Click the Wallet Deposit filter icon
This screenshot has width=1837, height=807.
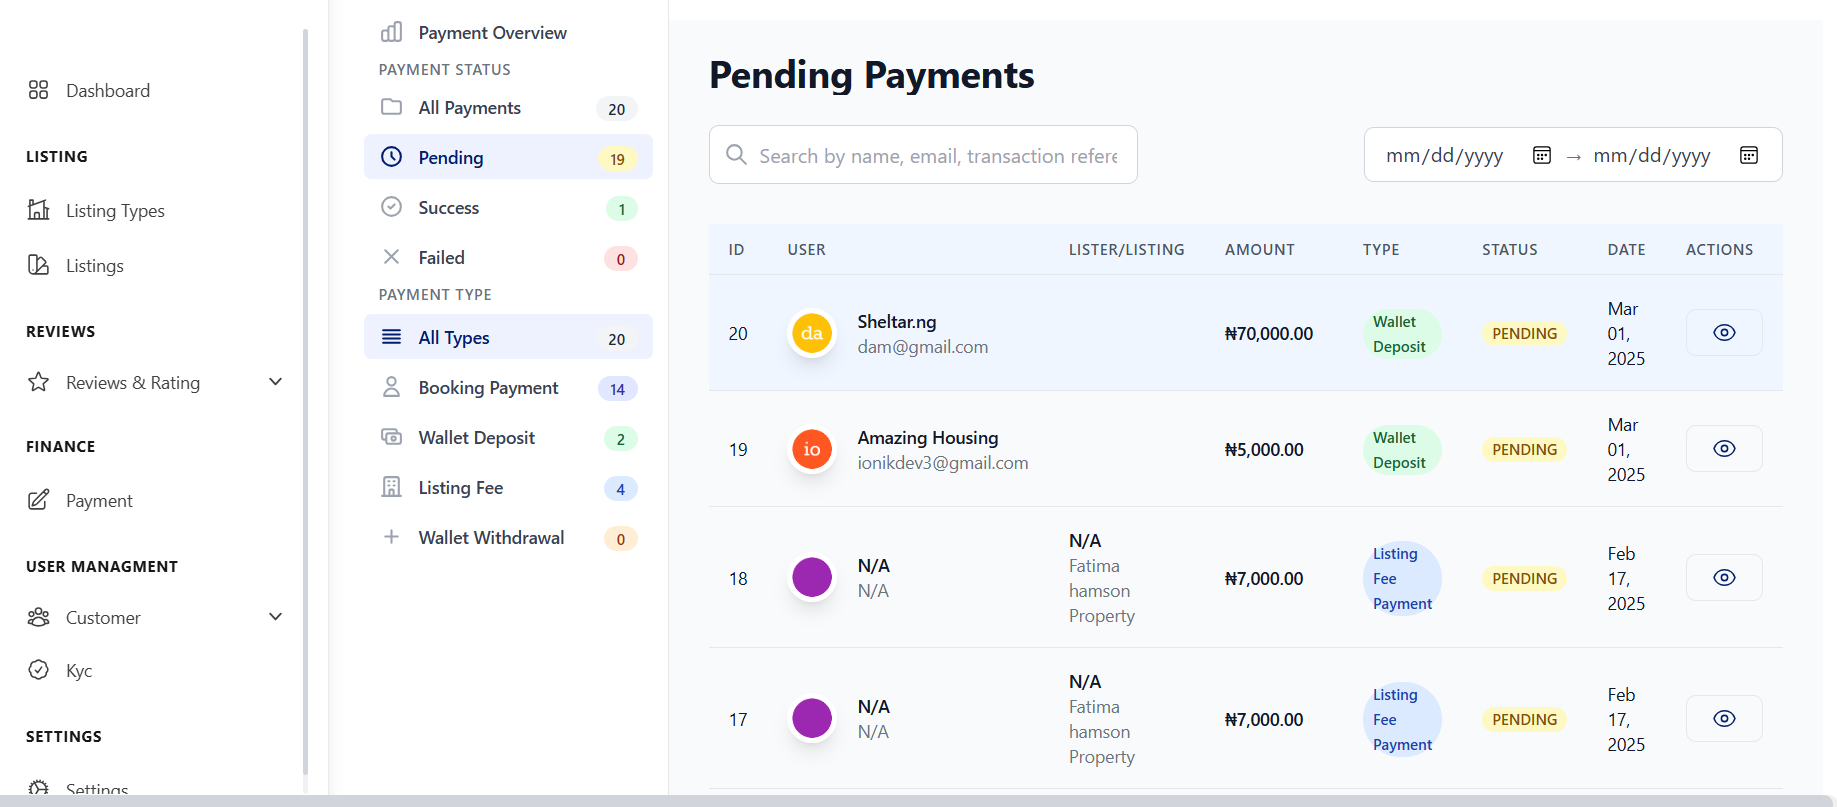(391, 437)
